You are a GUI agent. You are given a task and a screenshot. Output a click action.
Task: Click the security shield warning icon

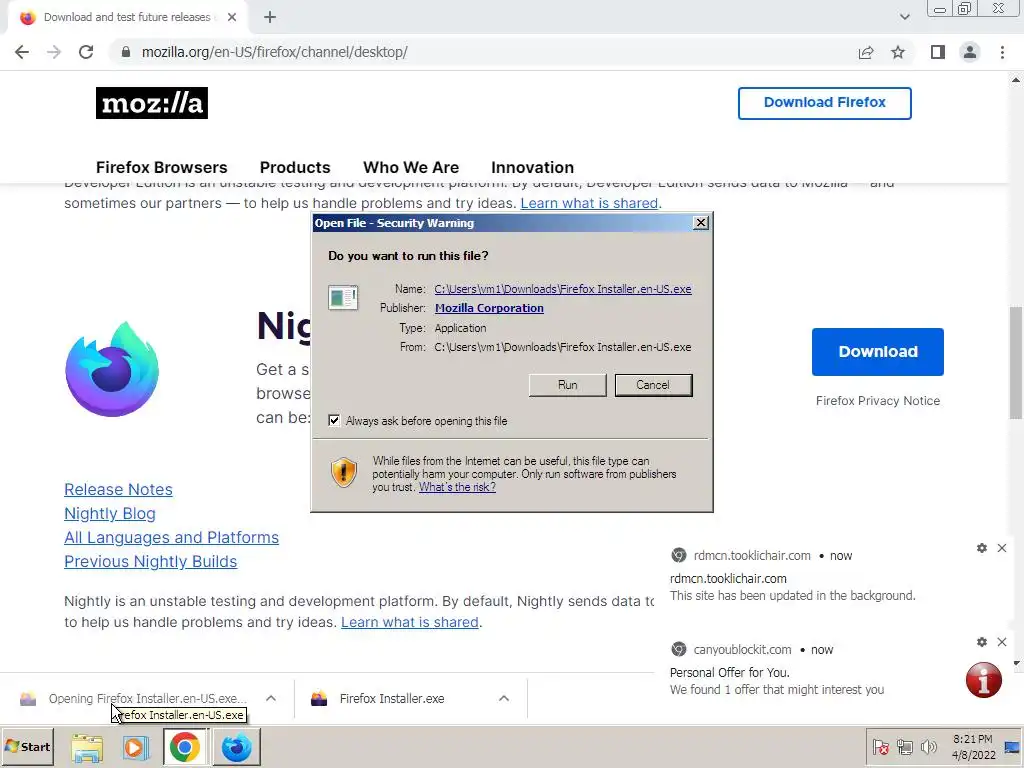click(344, 472)
